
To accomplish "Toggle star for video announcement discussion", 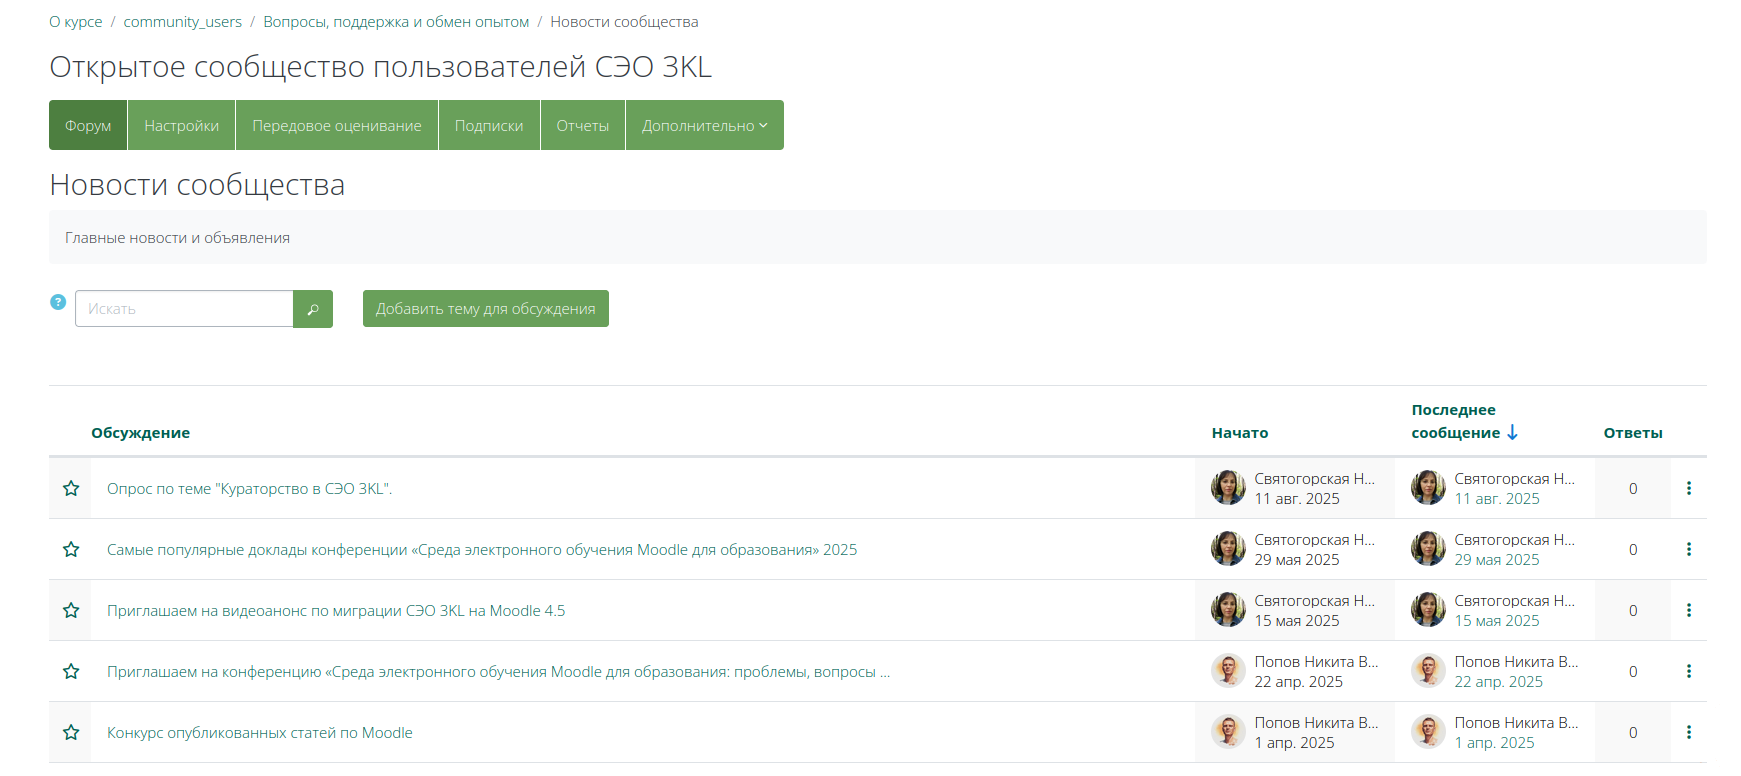I will coord(71,610).
